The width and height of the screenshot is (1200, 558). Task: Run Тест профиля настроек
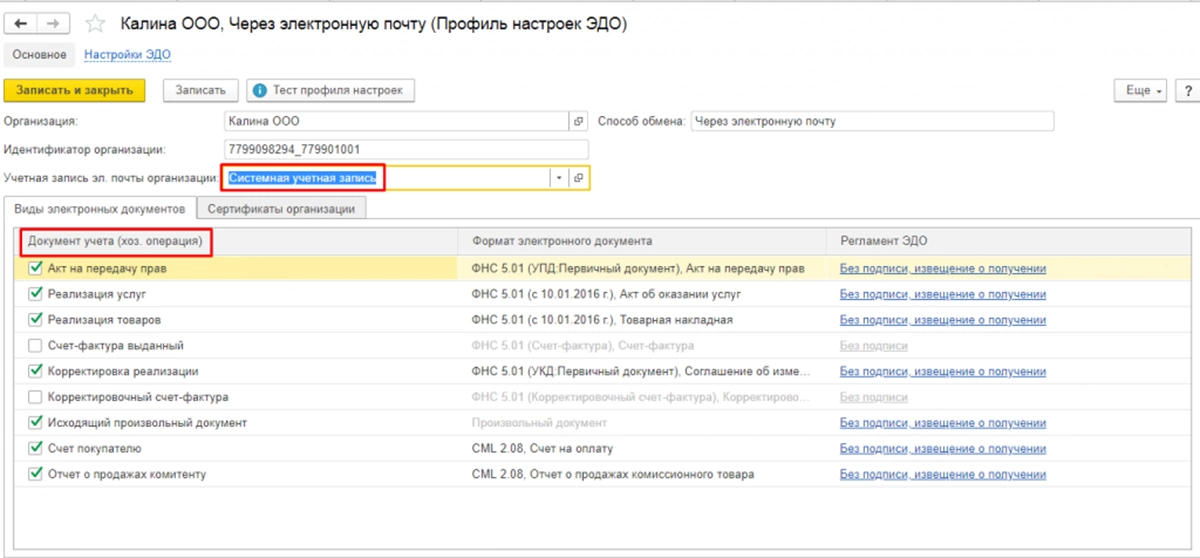point(330,90)
